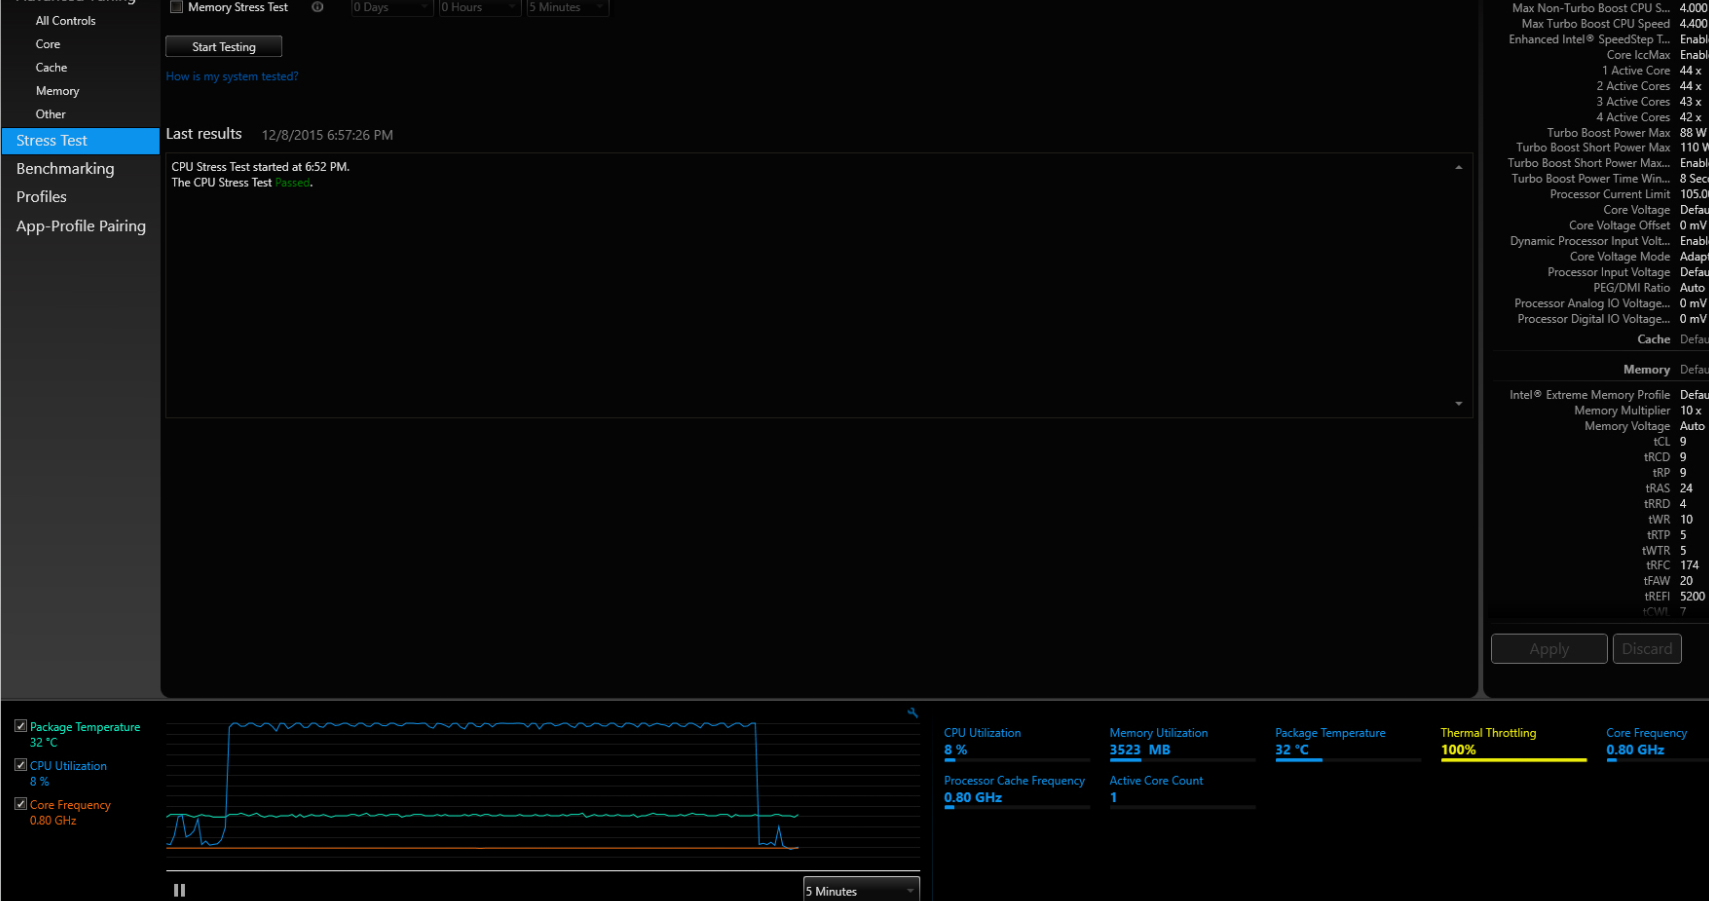1709x901 pixels.
Task: Open the Memory Stress Test info icon
Action: click(317, 7)
